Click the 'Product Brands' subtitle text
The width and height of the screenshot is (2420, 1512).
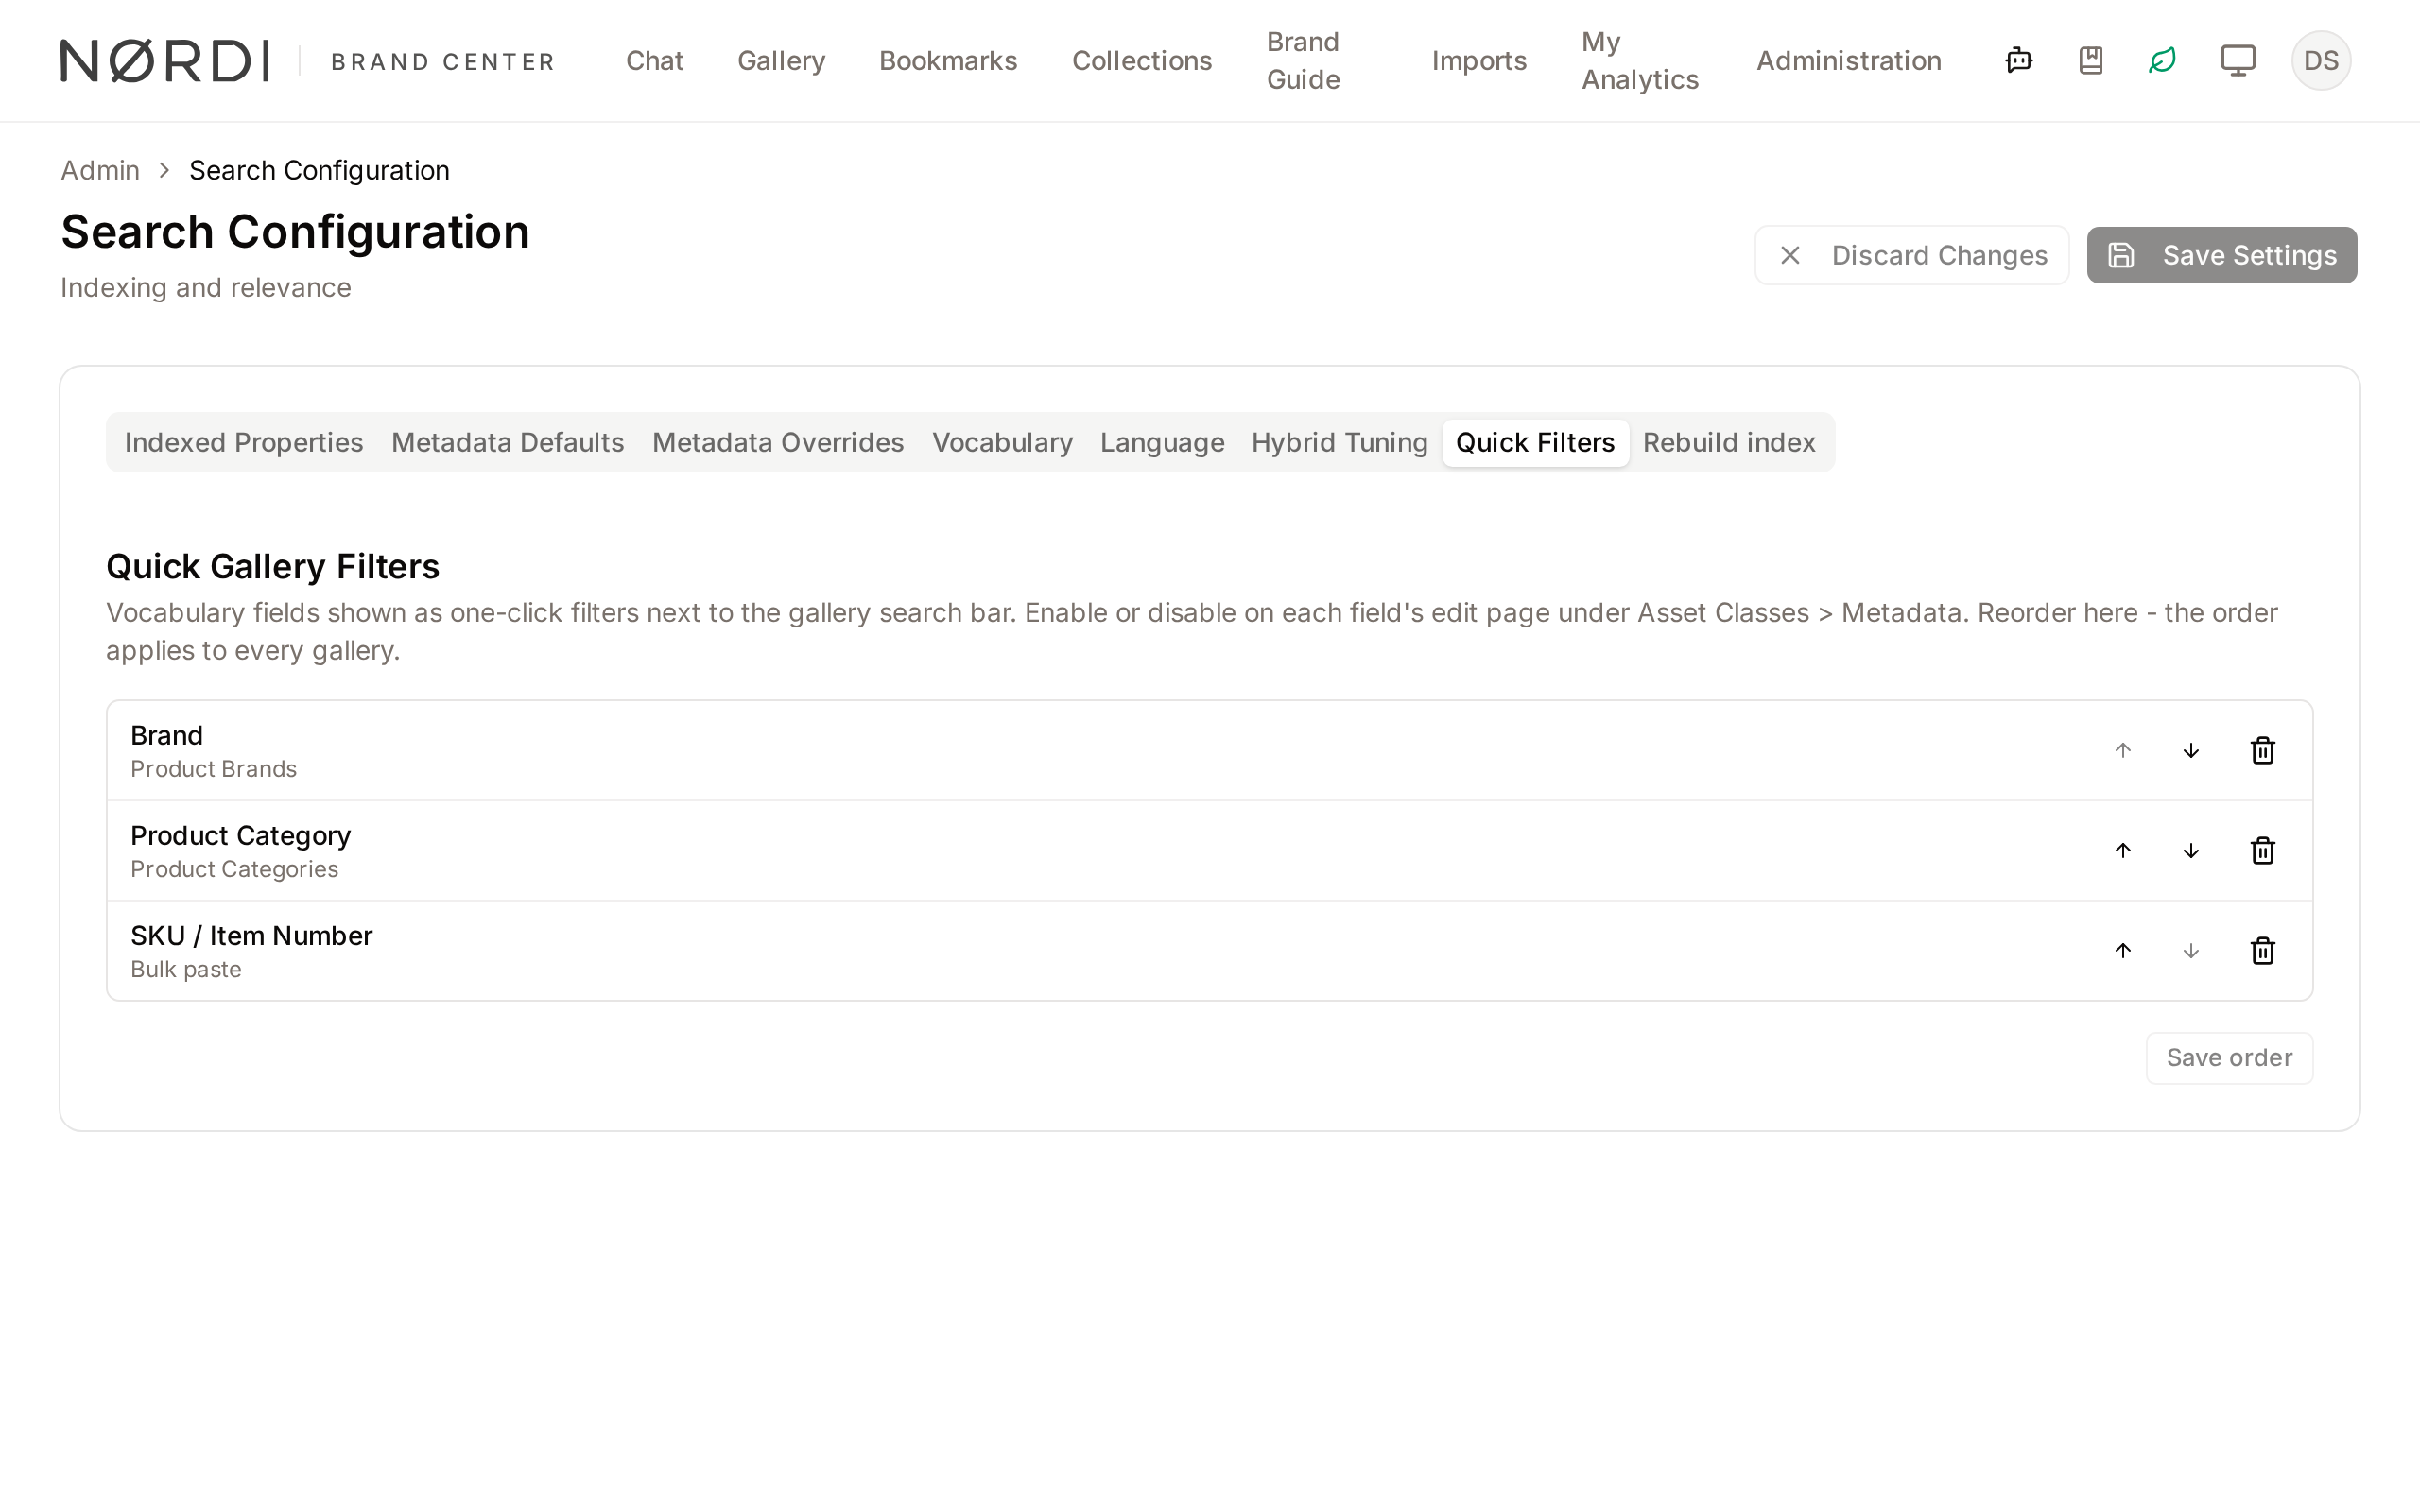[213, 768]
